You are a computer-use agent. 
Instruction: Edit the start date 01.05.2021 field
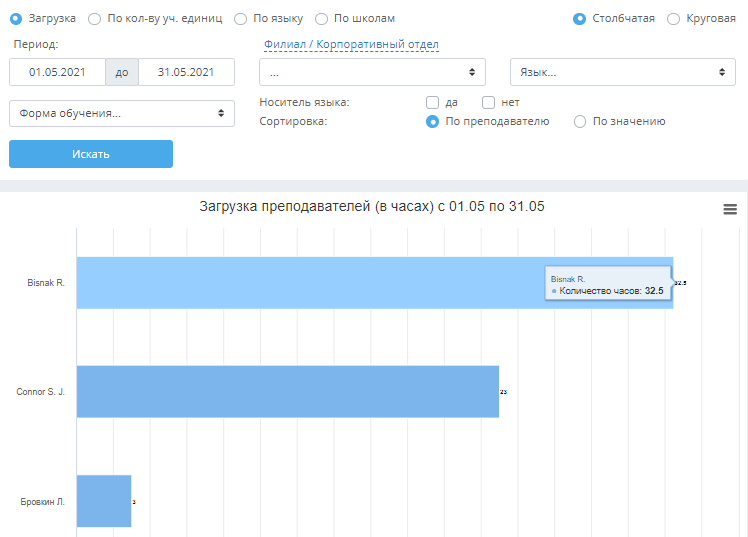click(57, 72)
